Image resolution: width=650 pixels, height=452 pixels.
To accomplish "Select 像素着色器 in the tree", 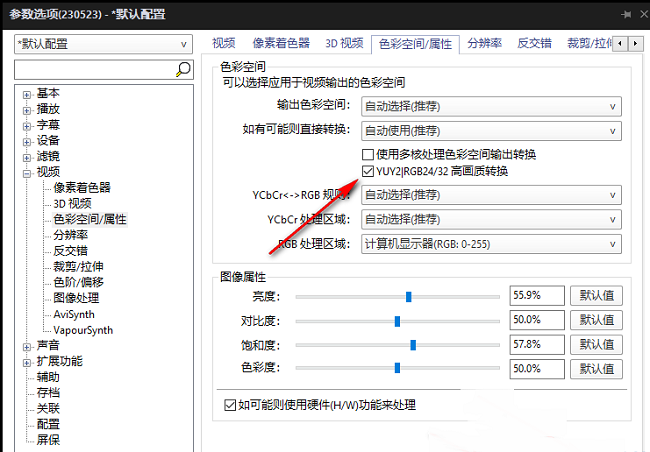I will 82,187.
